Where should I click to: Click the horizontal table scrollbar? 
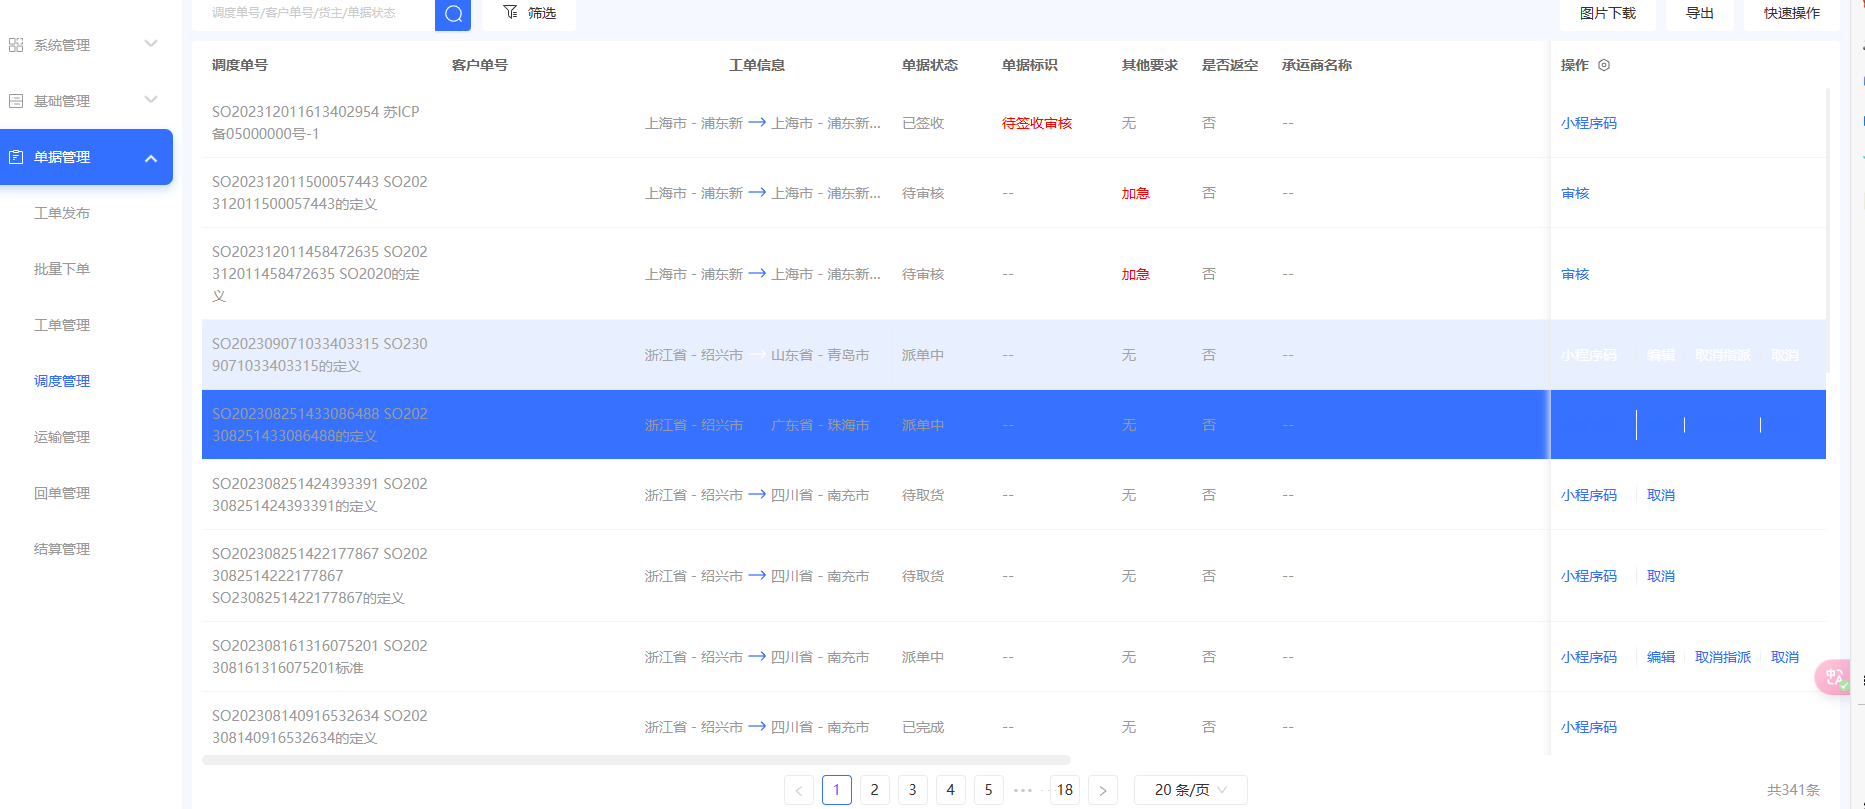tap(636, 760)
